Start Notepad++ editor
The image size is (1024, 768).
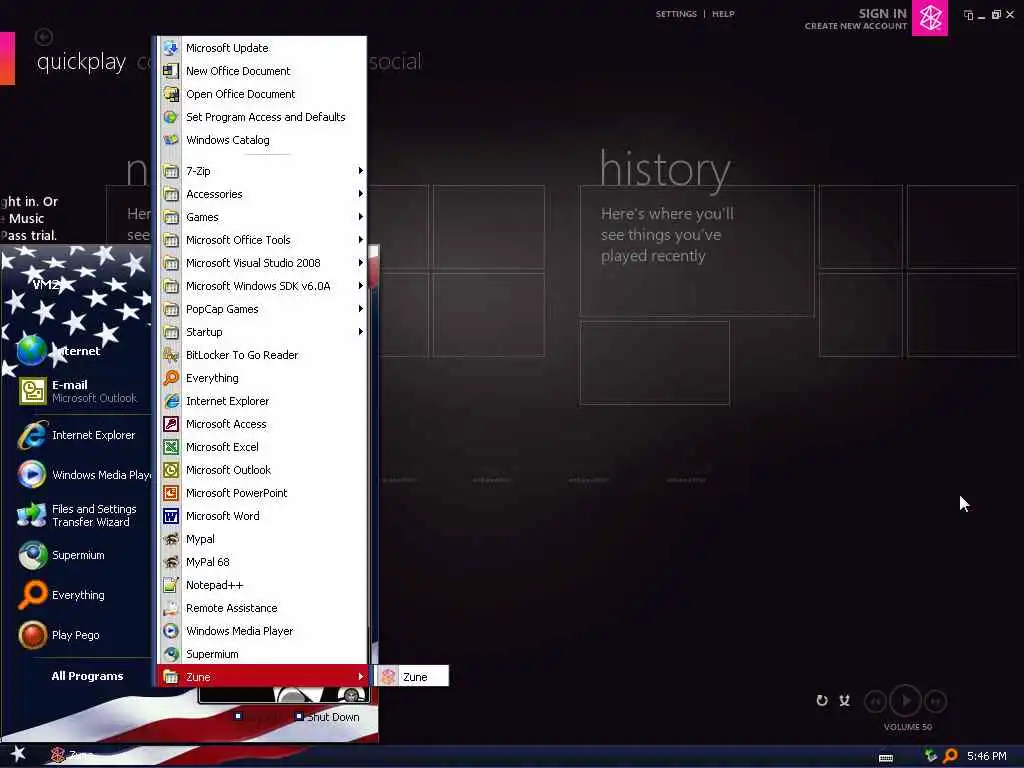tap(262, 585)
